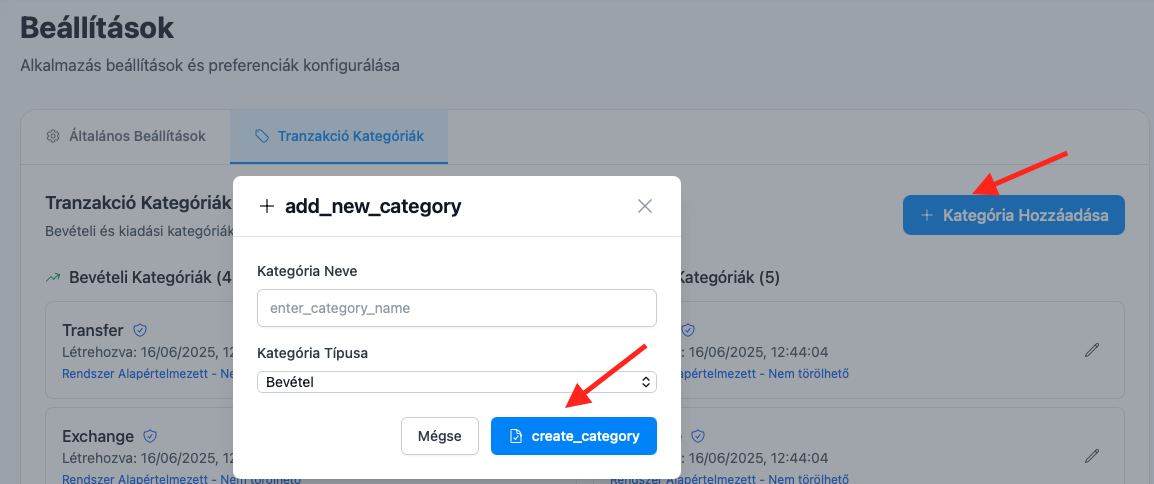Click the gear icon on Általános Beállítások tab
The image size is (1154, 484).
point(54,136)
